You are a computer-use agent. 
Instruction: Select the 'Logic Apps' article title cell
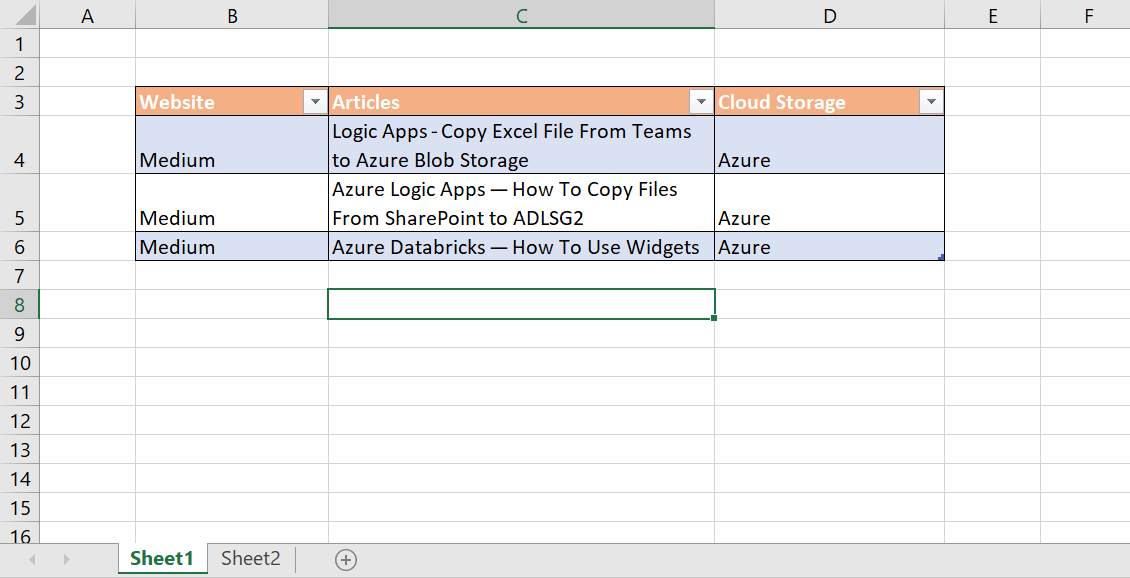520,145
